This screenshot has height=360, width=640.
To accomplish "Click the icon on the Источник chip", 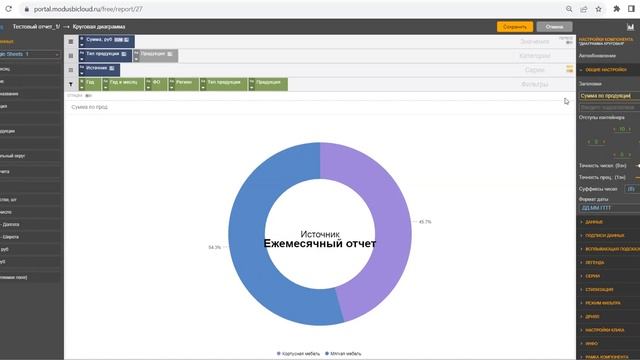I will point(111,68).
